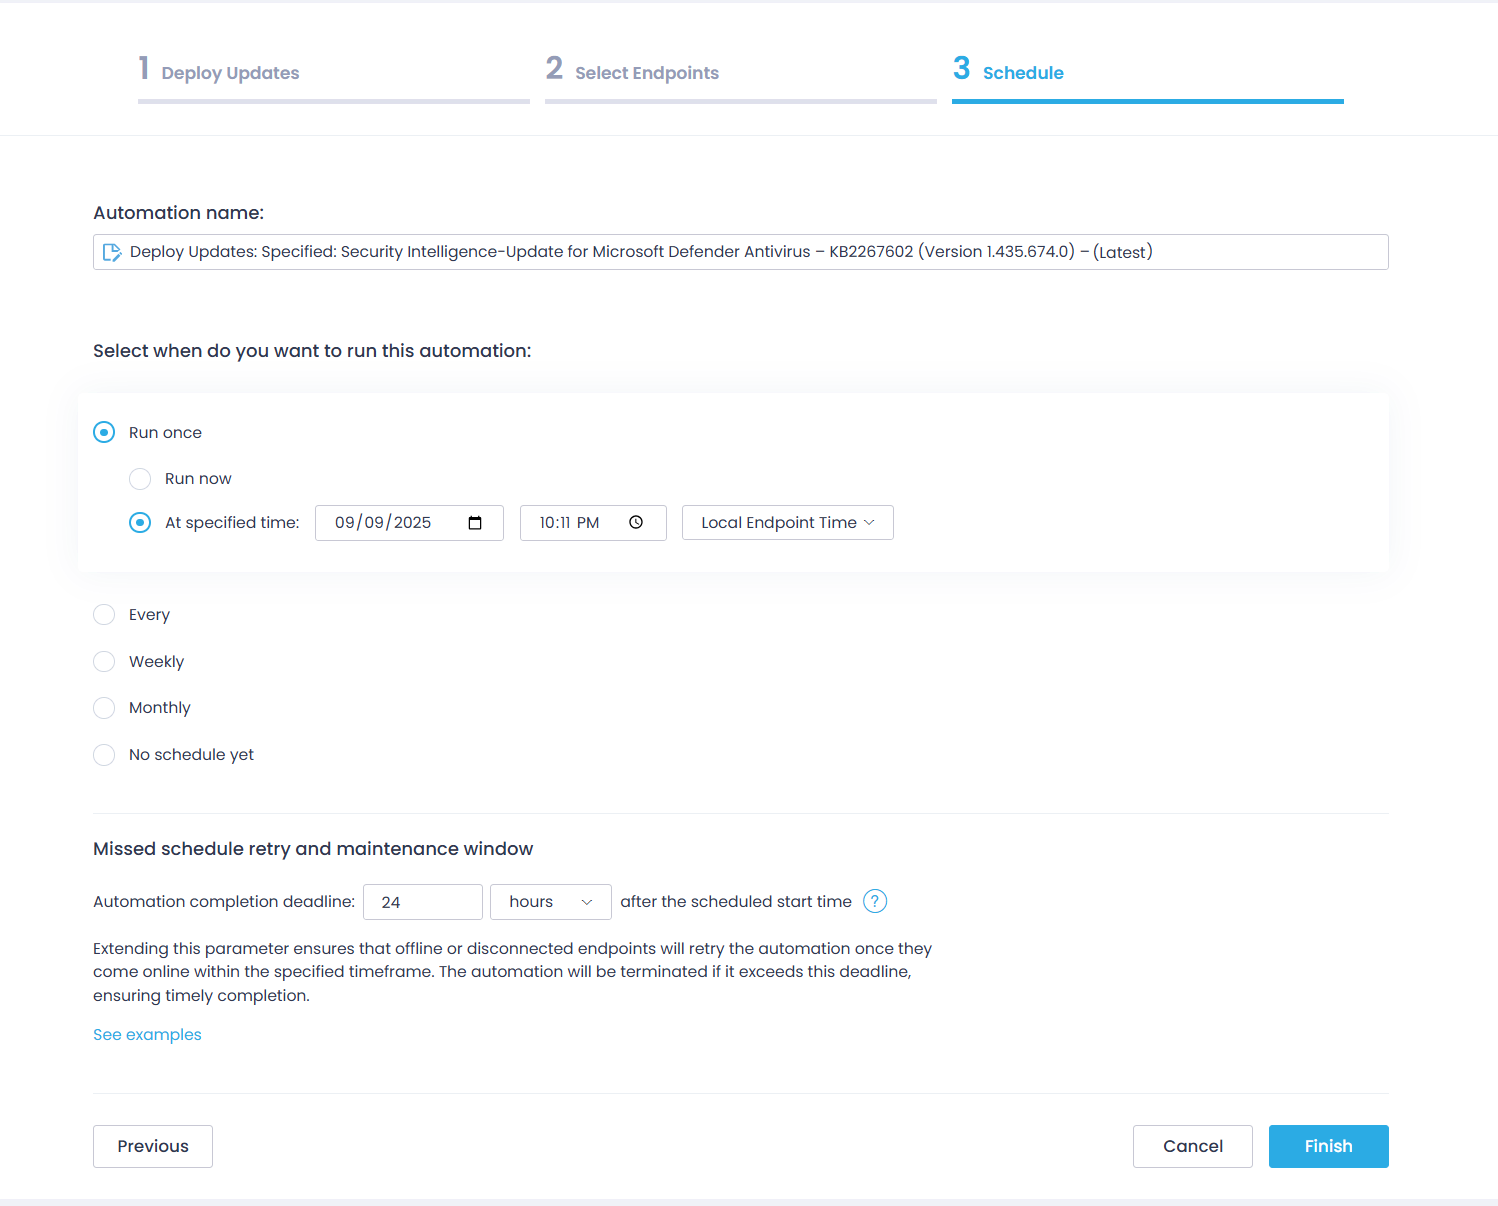Select At specified time radio button
The width and height of the screenshot is (1498, 1206).
140,523
